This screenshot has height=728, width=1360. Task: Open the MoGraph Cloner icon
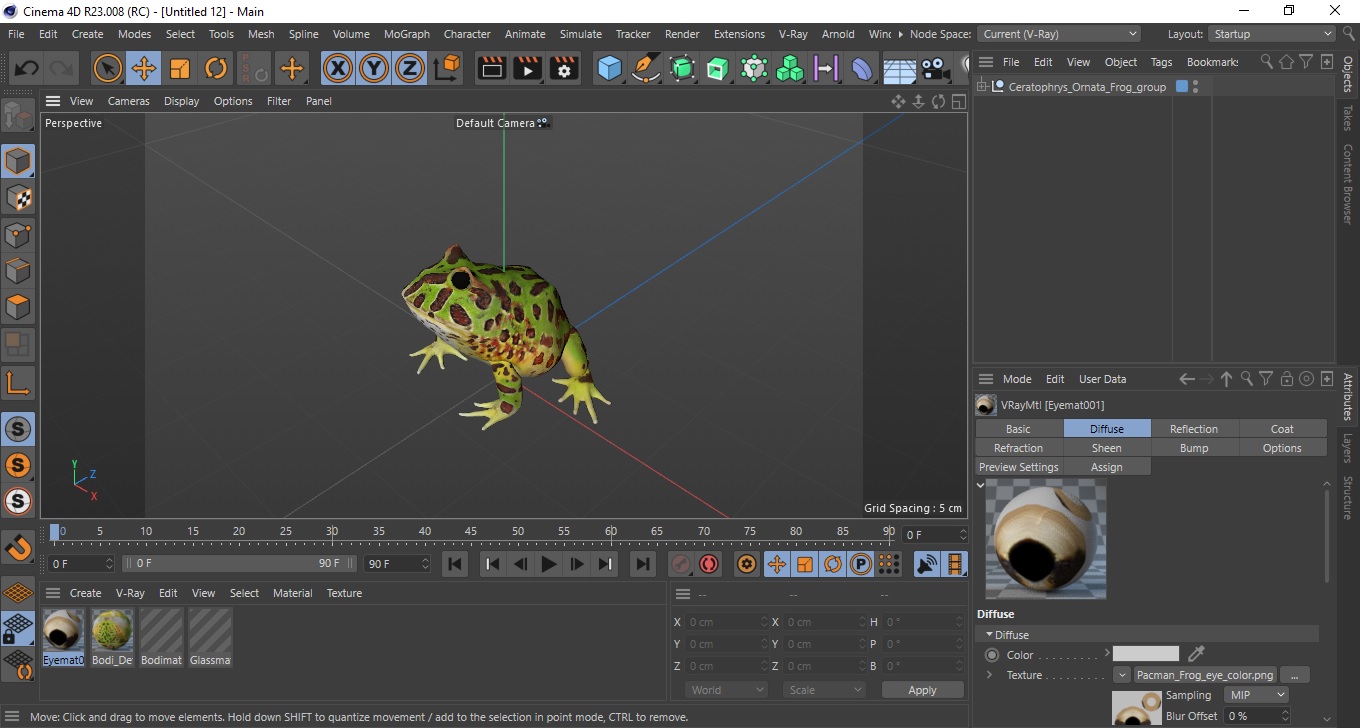point(791,69)
